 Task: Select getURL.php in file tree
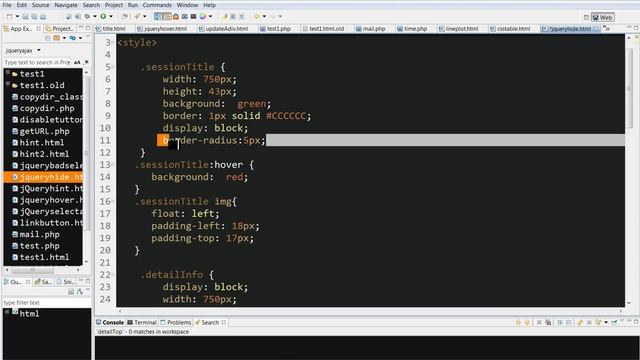[x=44, y=131]
